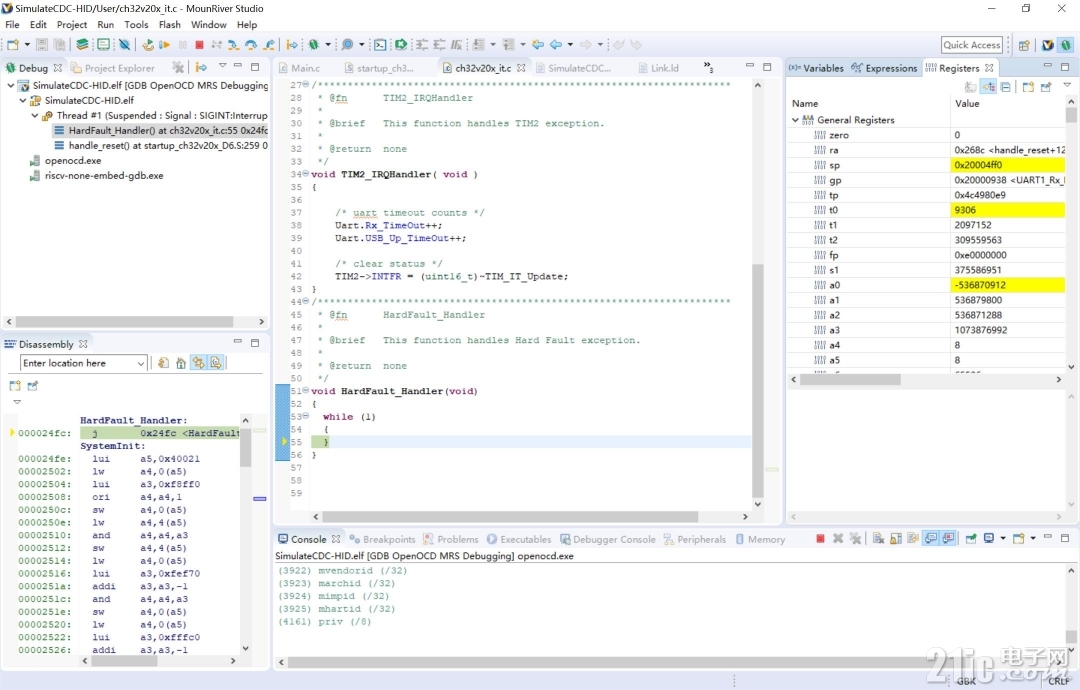Toggle Show Console on Standard Out Change
1080x690 pixels.
[931, 539]
